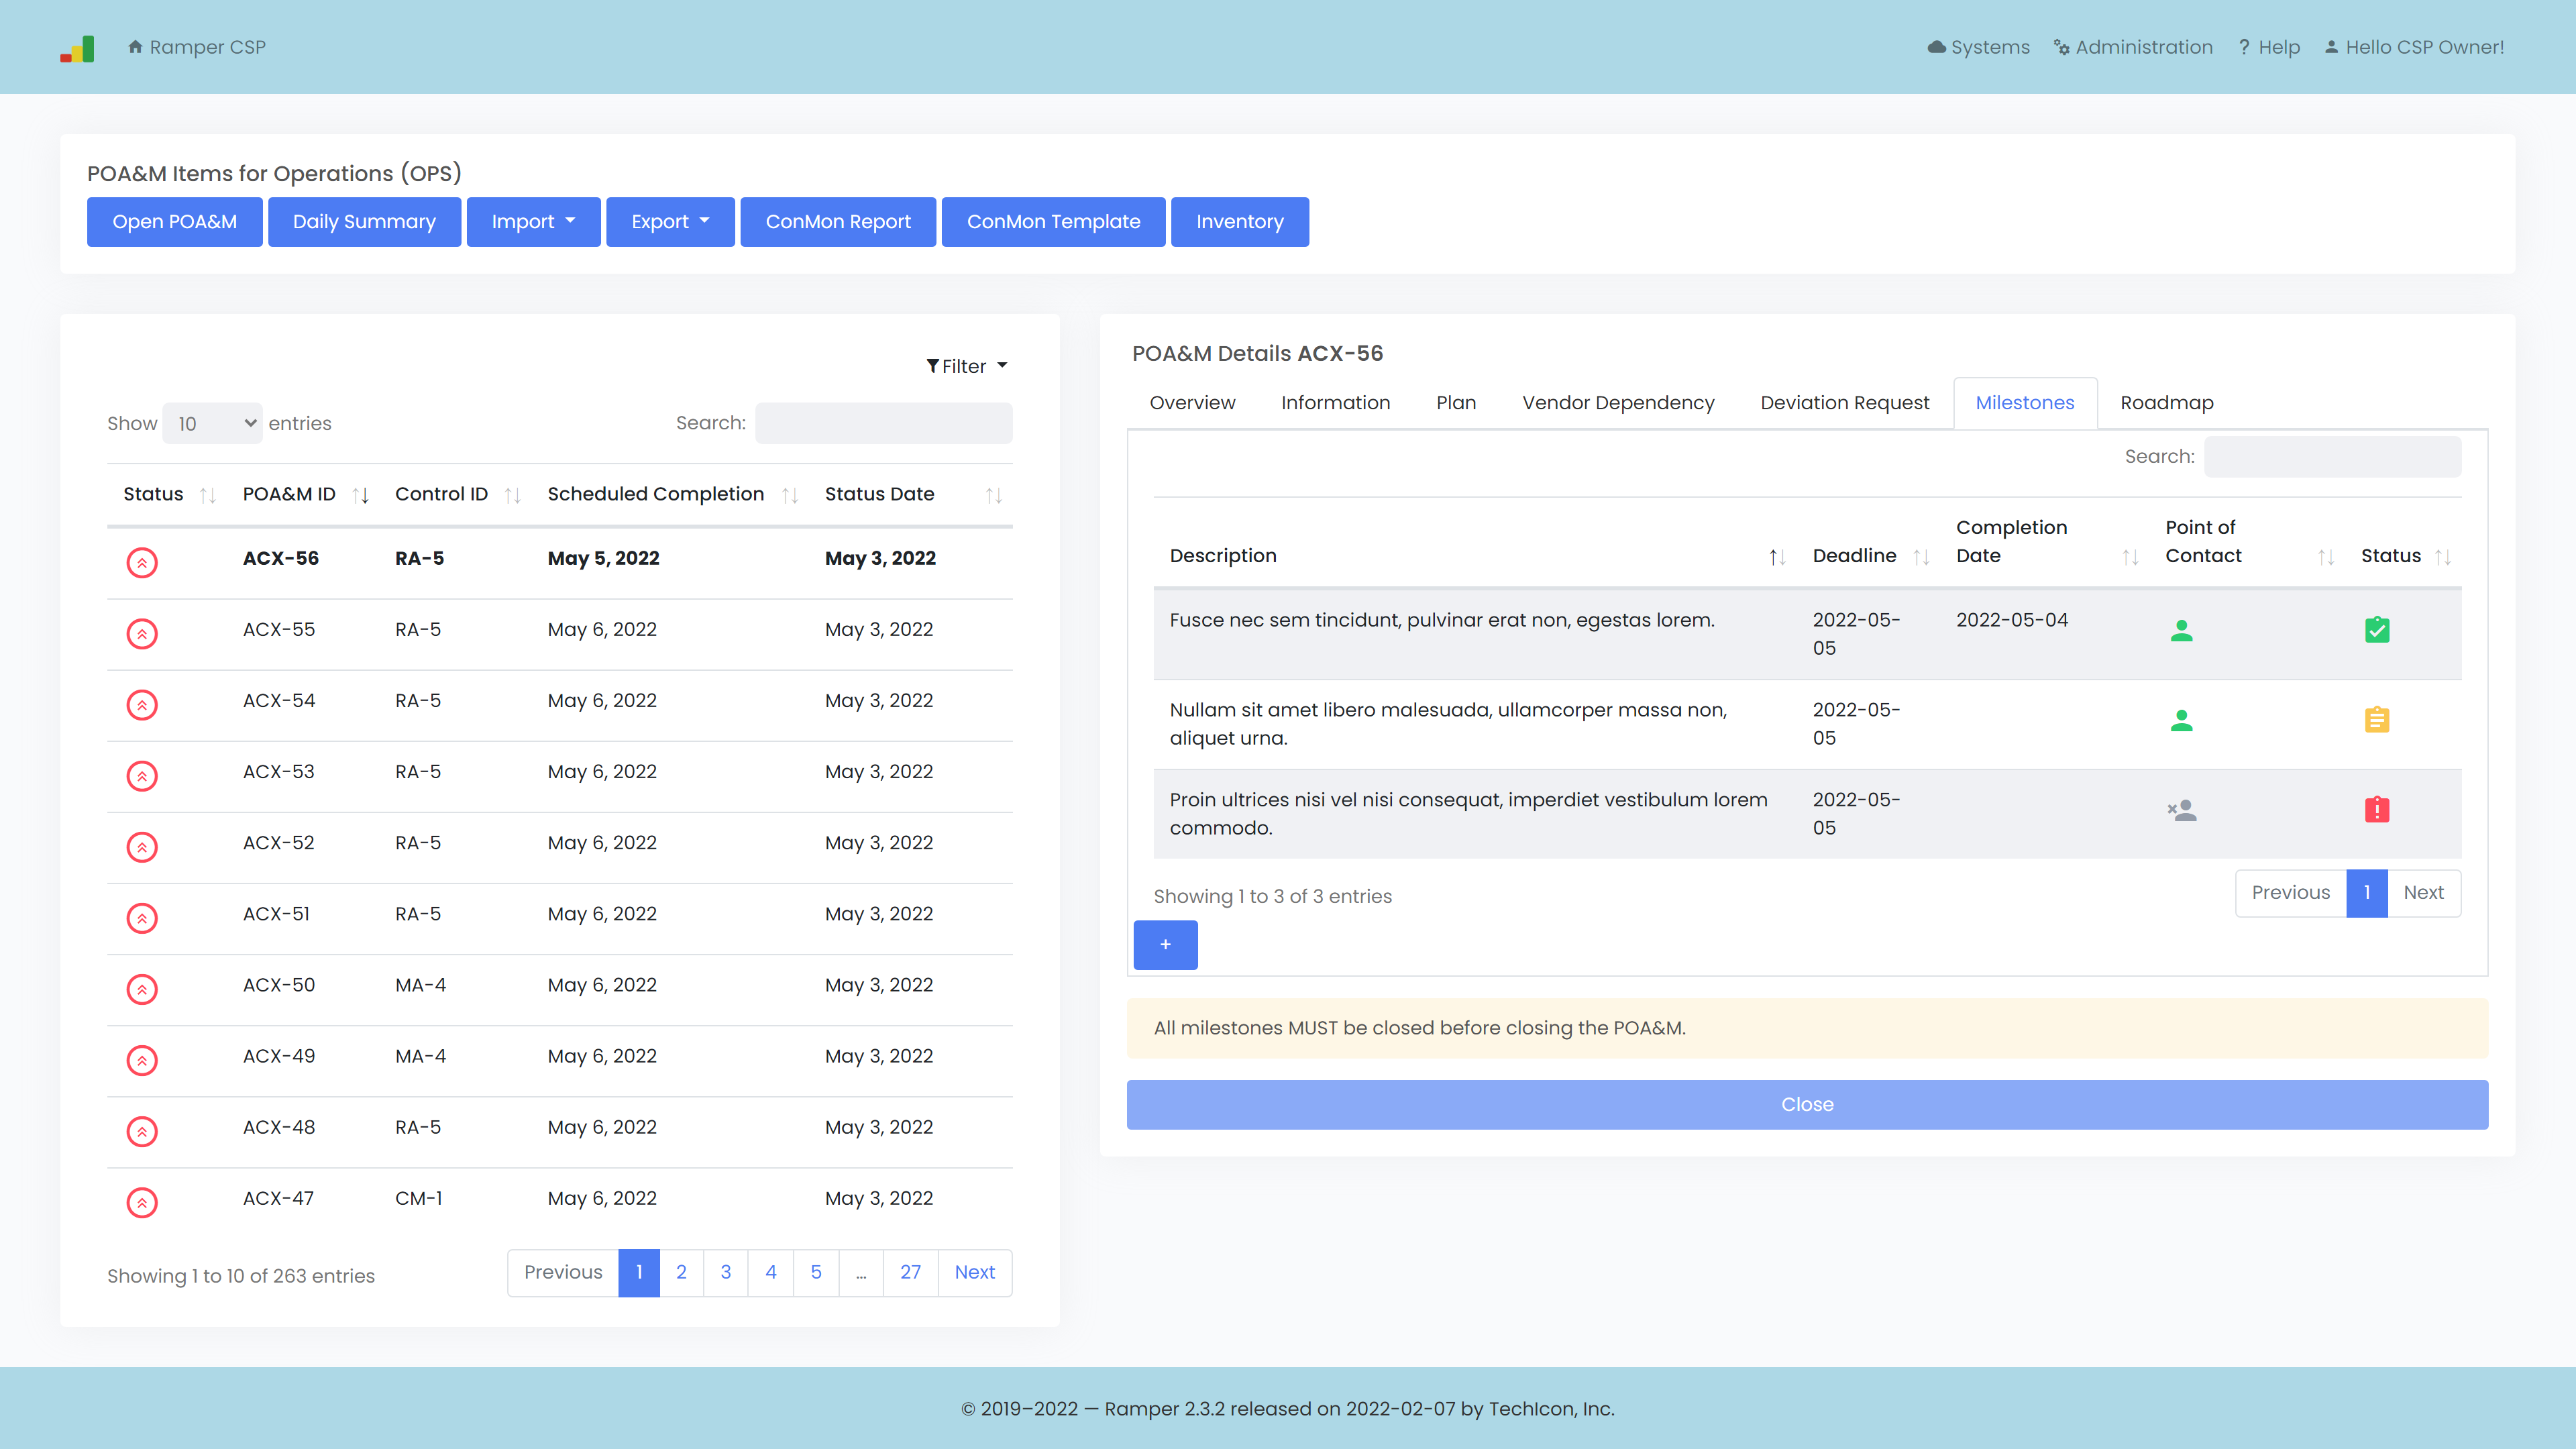Click the green completed clipboard status icon
The image size is (2576, 1449).
(x=2377, y=629)
